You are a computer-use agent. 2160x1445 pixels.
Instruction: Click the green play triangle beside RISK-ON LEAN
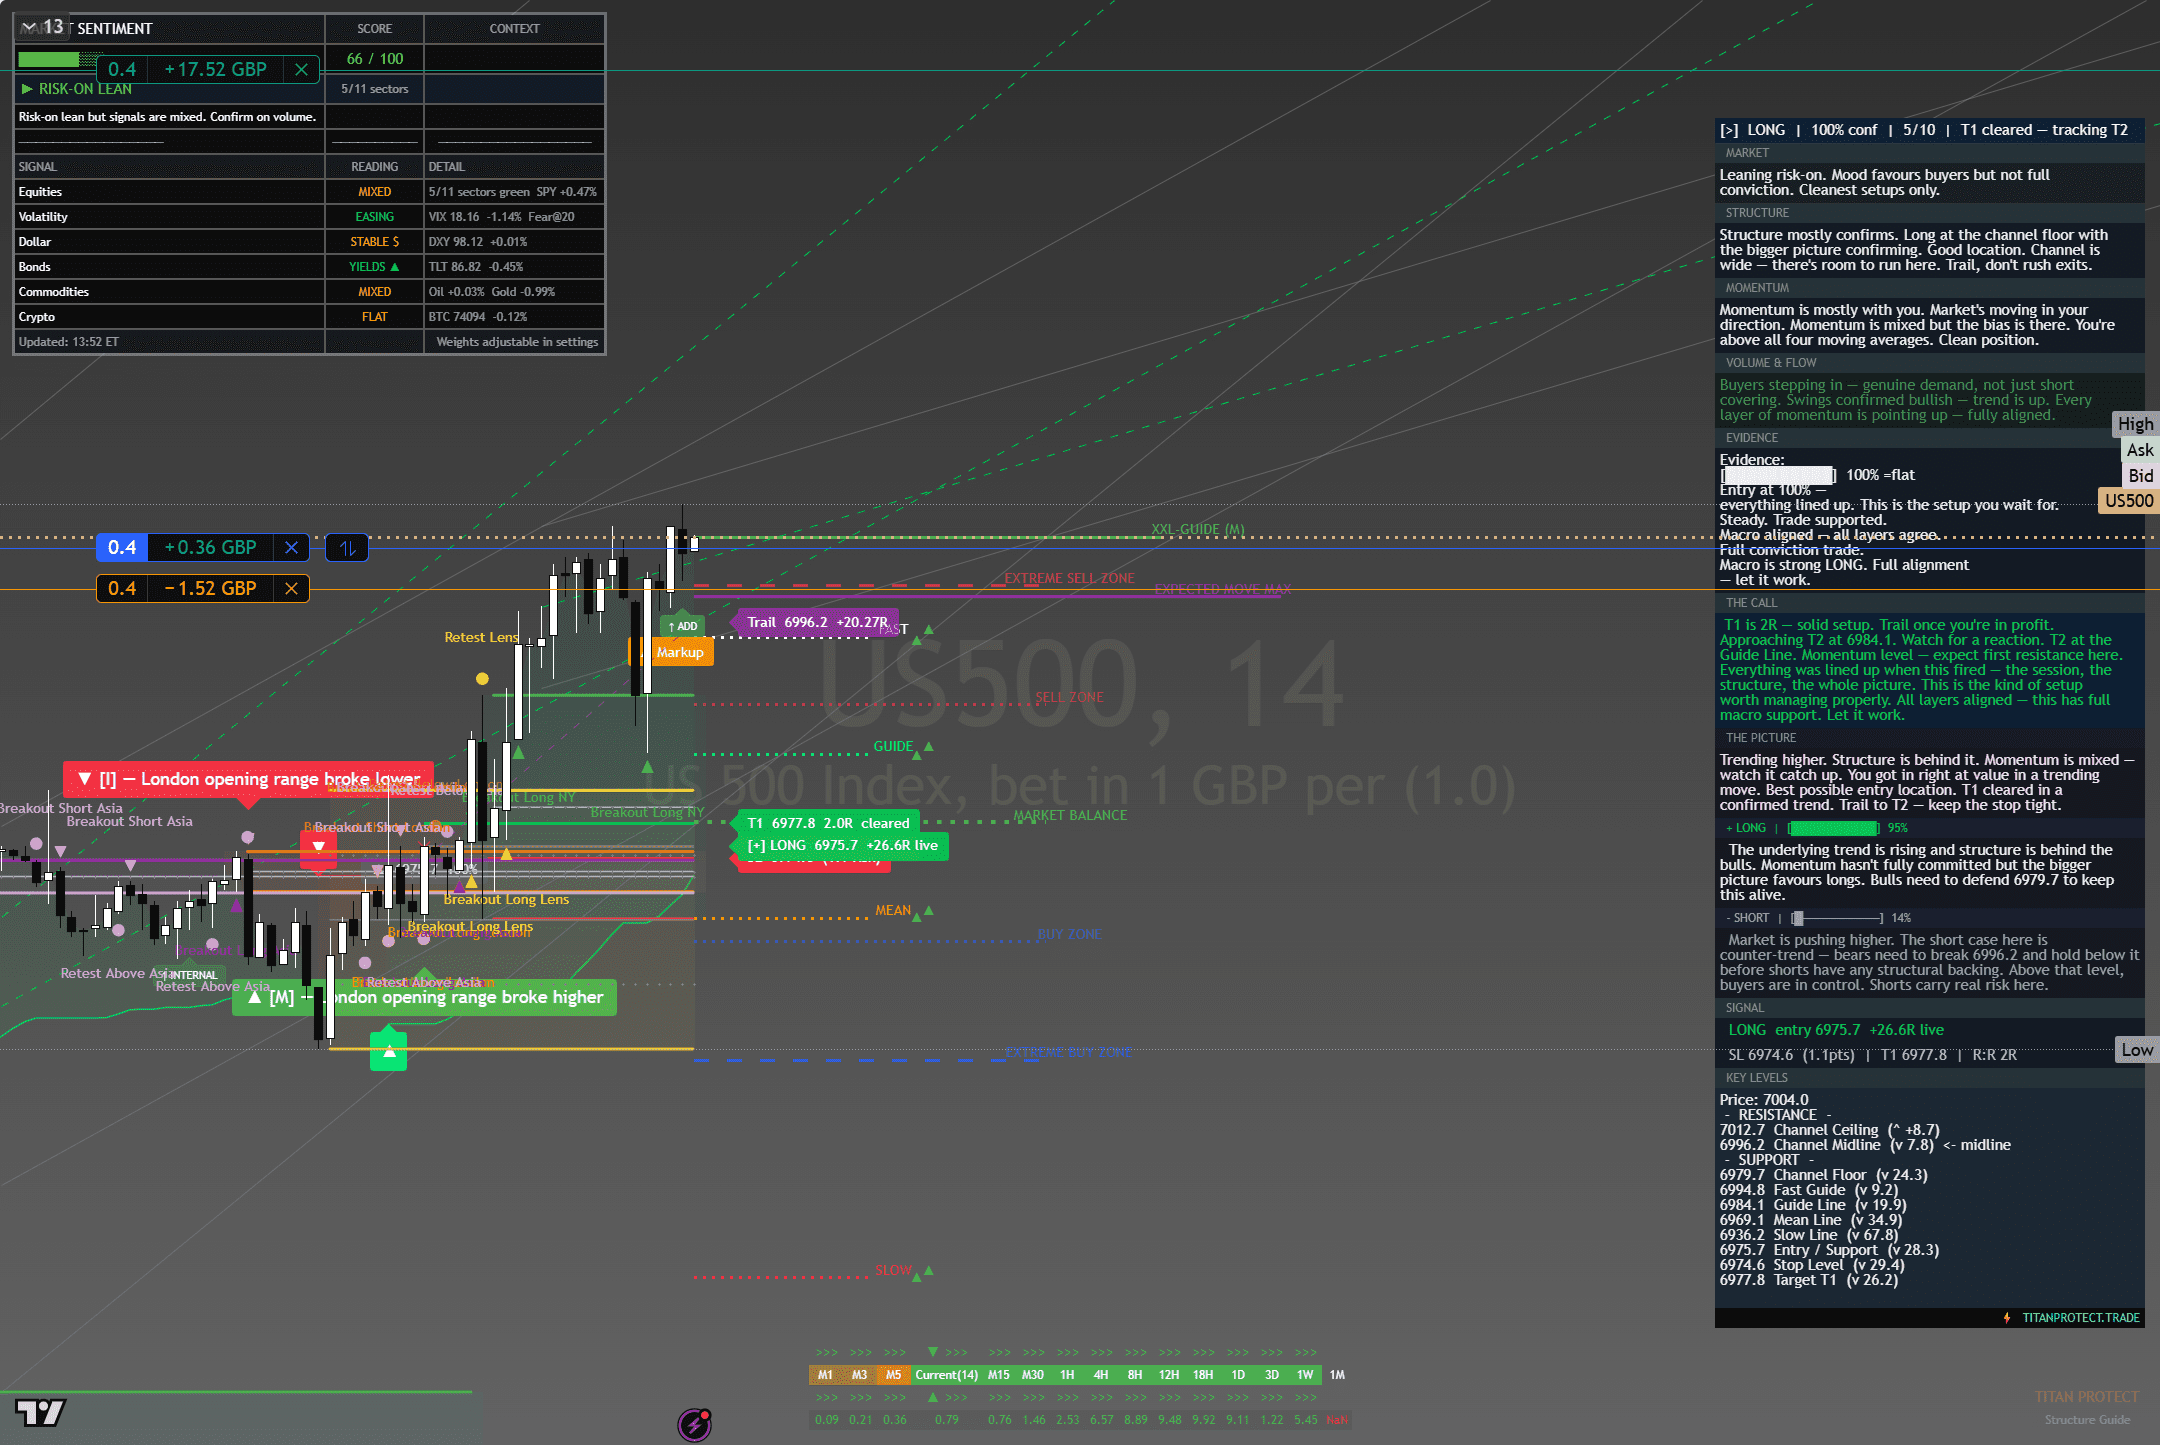[27, 89]
